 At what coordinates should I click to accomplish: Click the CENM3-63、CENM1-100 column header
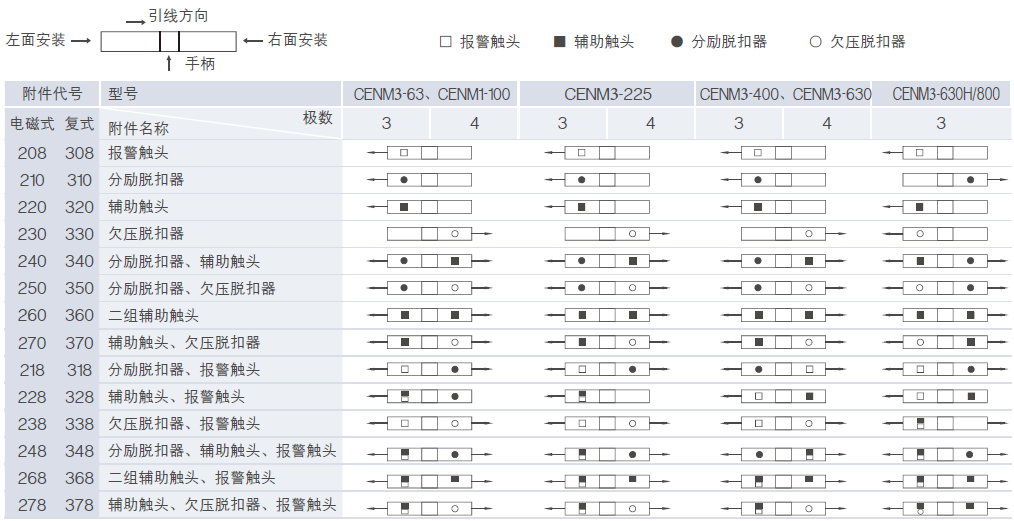(x=431, y=94)
